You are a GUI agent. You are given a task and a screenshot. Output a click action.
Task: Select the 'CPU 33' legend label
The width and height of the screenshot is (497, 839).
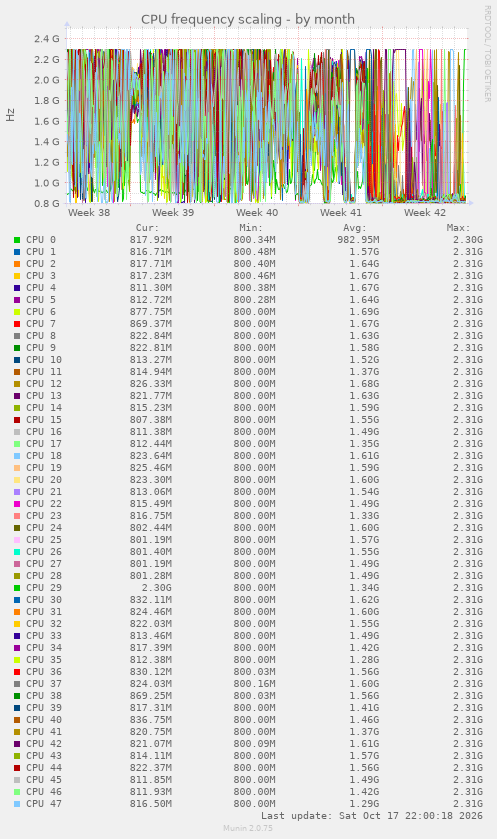tap(44, 636)
